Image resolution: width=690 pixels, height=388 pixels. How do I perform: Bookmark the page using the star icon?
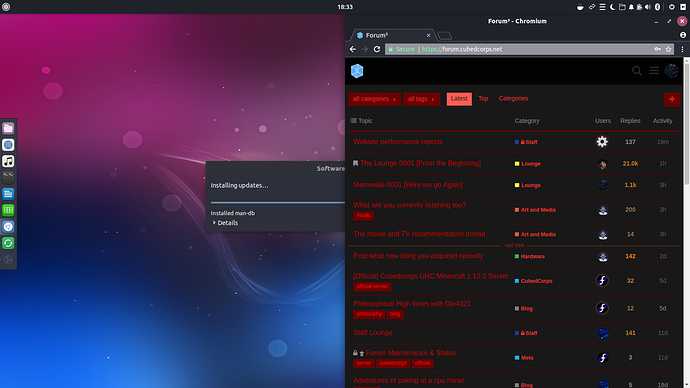click(668, 49)
